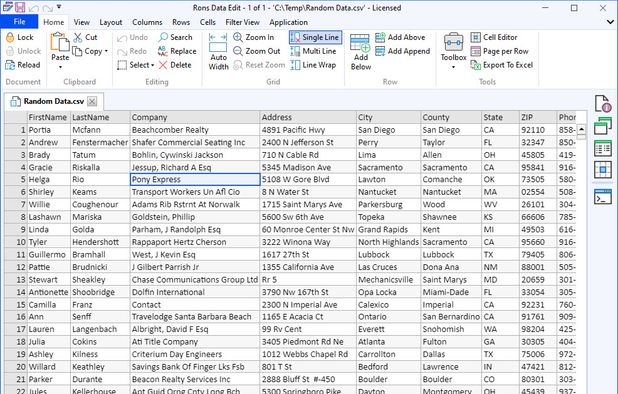The image size is (618, 394).
Task: Toggle Line Wrap mode
Action: (313, 65)
